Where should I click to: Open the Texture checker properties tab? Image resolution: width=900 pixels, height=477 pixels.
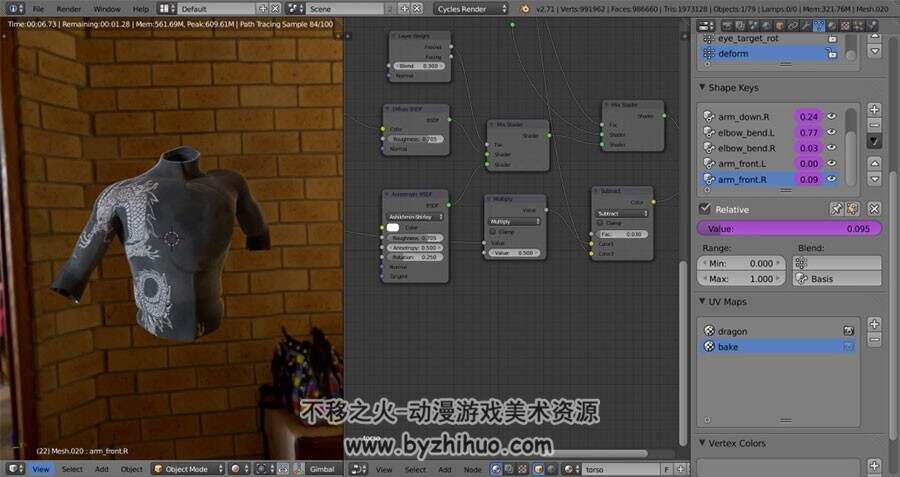(x=845, y=25)
